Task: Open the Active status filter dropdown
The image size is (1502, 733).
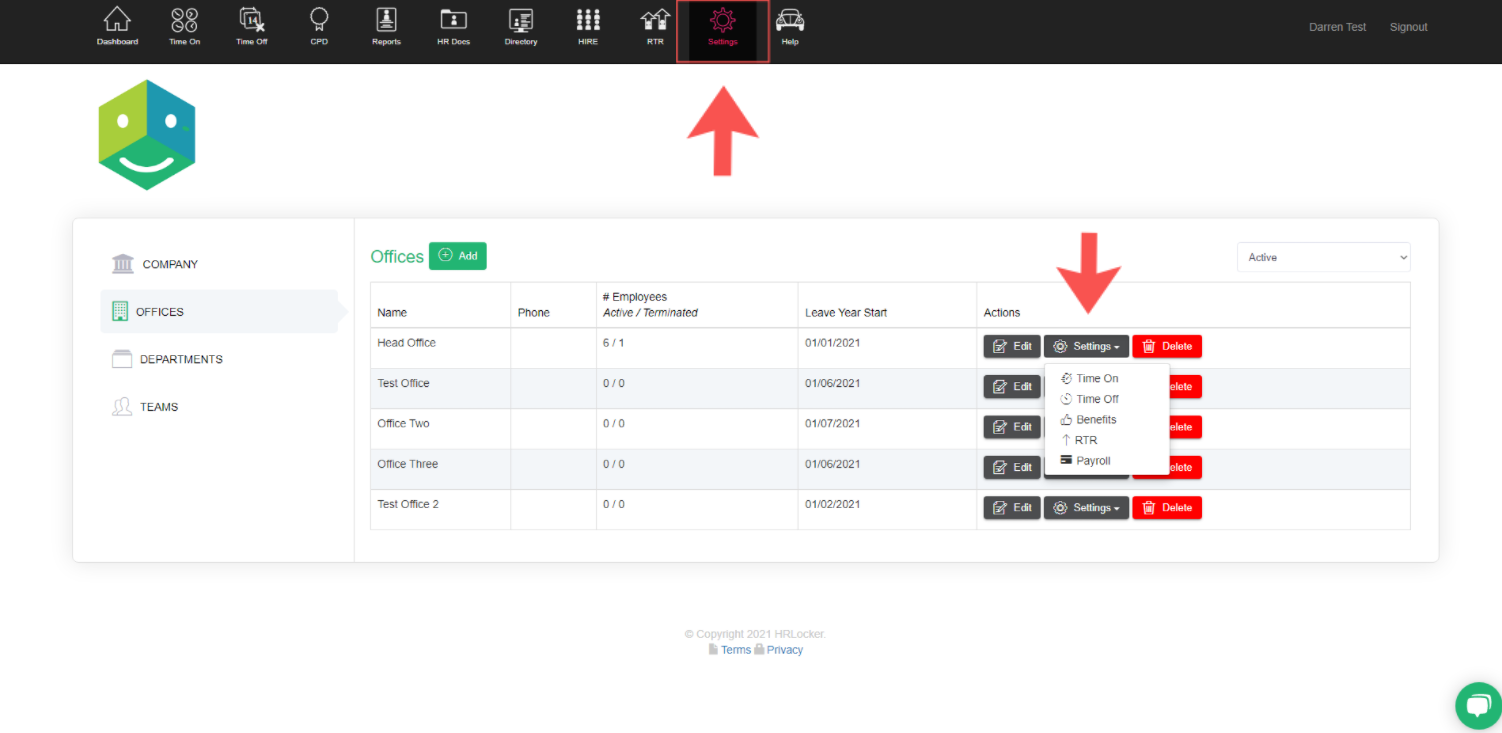Action: click(x=1323, y=257)
